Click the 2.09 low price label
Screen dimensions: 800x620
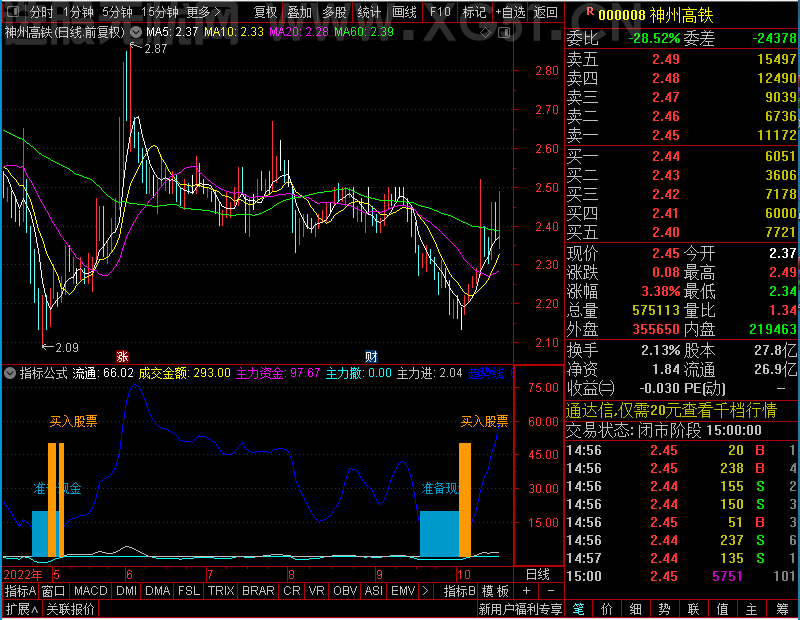(66, 348)
